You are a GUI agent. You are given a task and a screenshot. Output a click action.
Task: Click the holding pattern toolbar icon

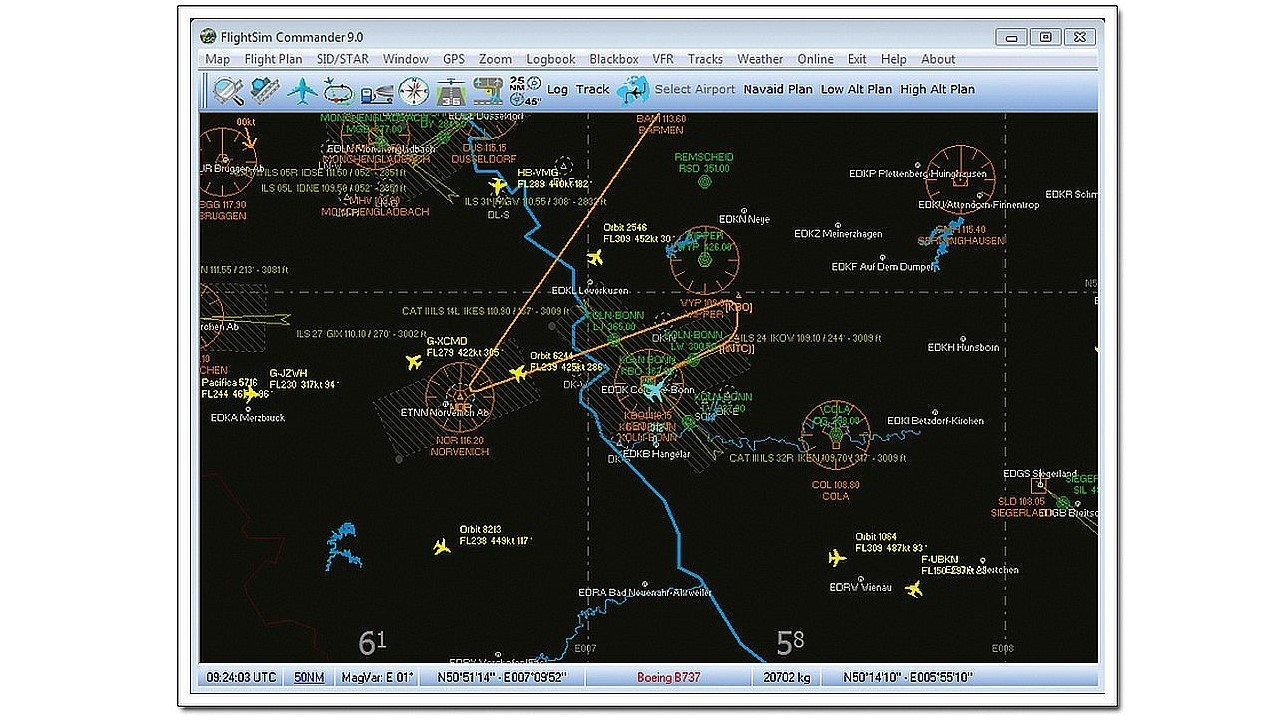(x=338, y=91)
